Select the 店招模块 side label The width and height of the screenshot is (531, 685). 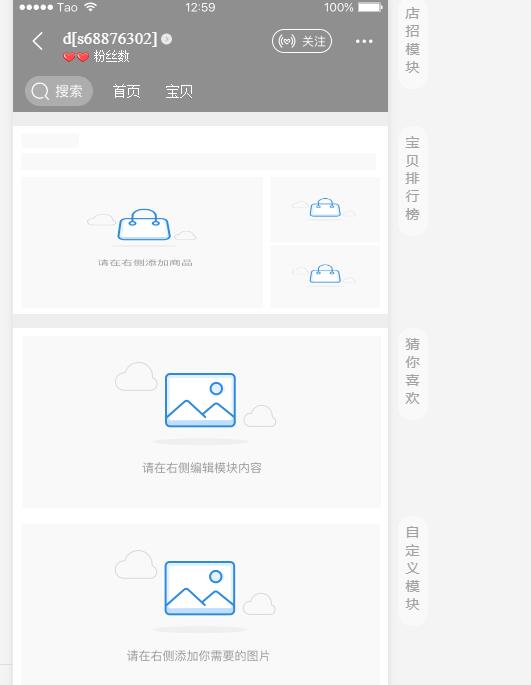[412, 40]
